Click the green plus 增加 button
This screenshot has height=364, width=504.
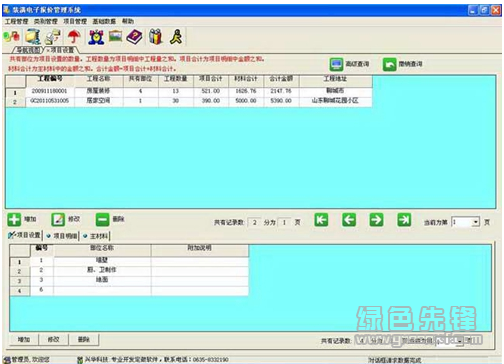point(22,220)
